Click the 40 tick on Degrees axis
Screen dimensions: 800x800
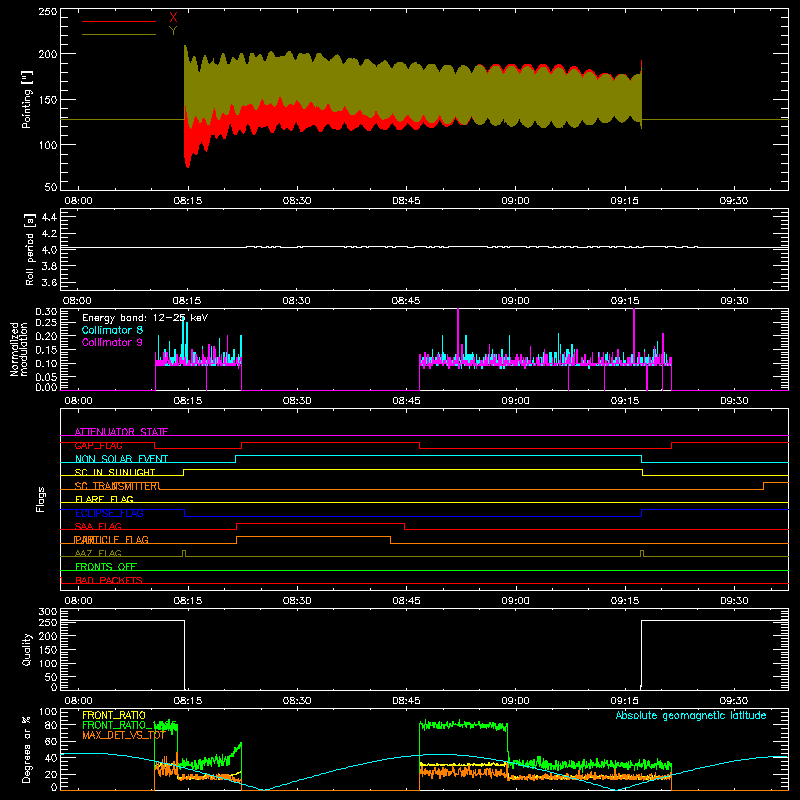coord(51,758)
